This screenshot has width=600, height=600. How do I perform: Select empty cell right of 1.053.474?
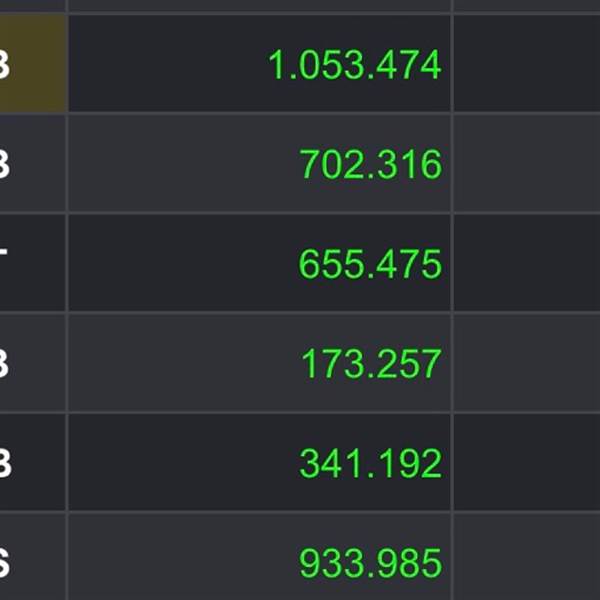point(527,64)
